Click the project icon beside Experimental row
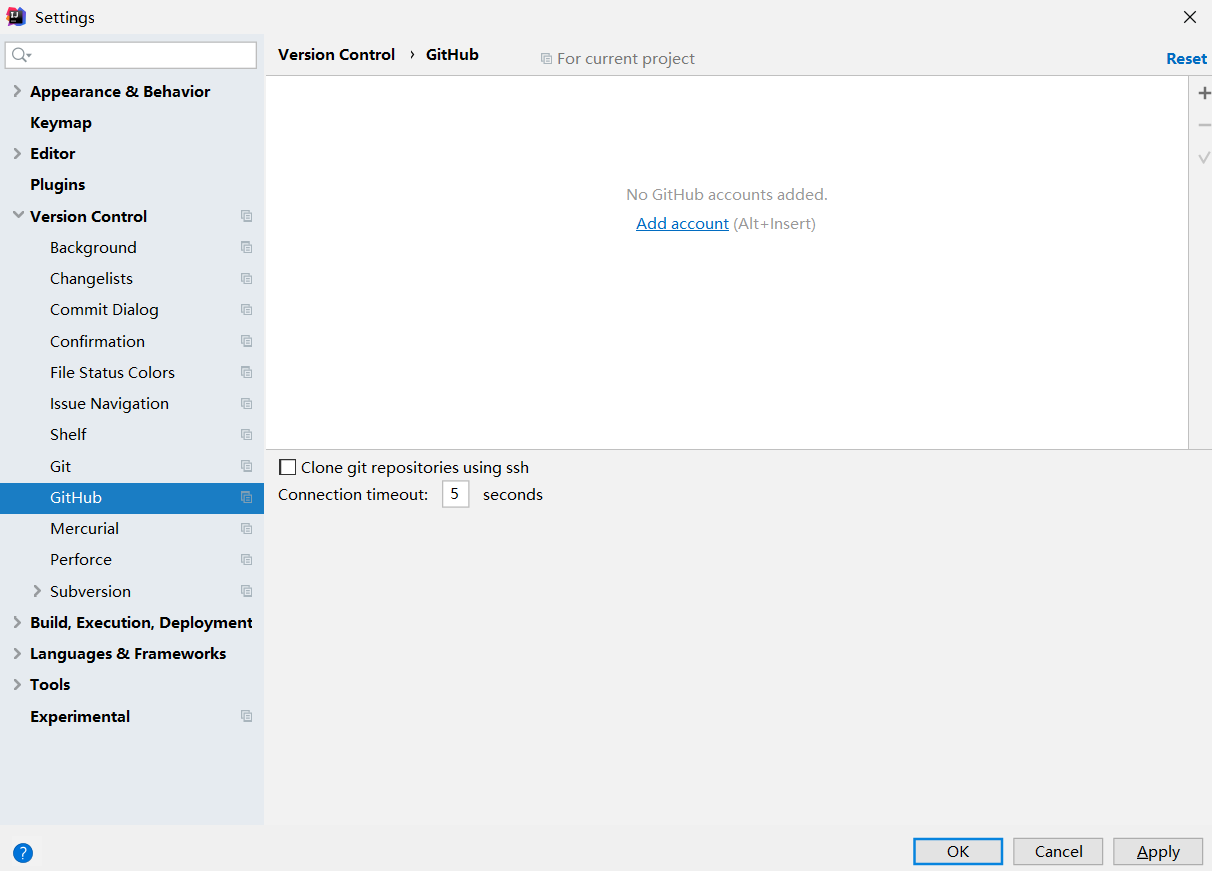The width and height of the screenshot is (1212, 871). [x=247, y=716]
